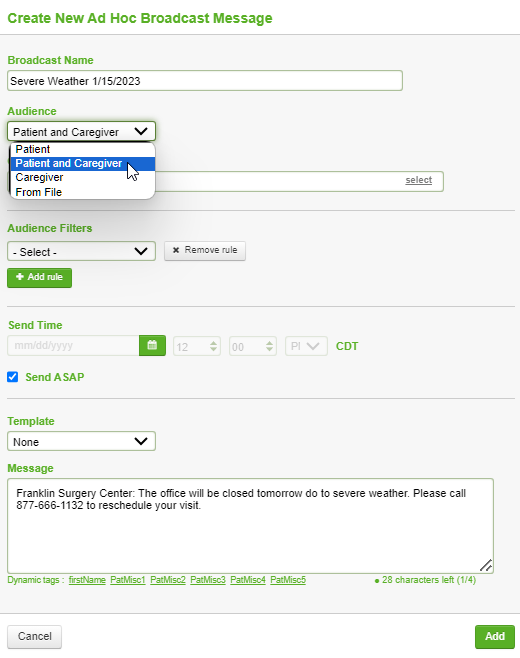Click the Add button to create broadcast

tap(495, 637)
